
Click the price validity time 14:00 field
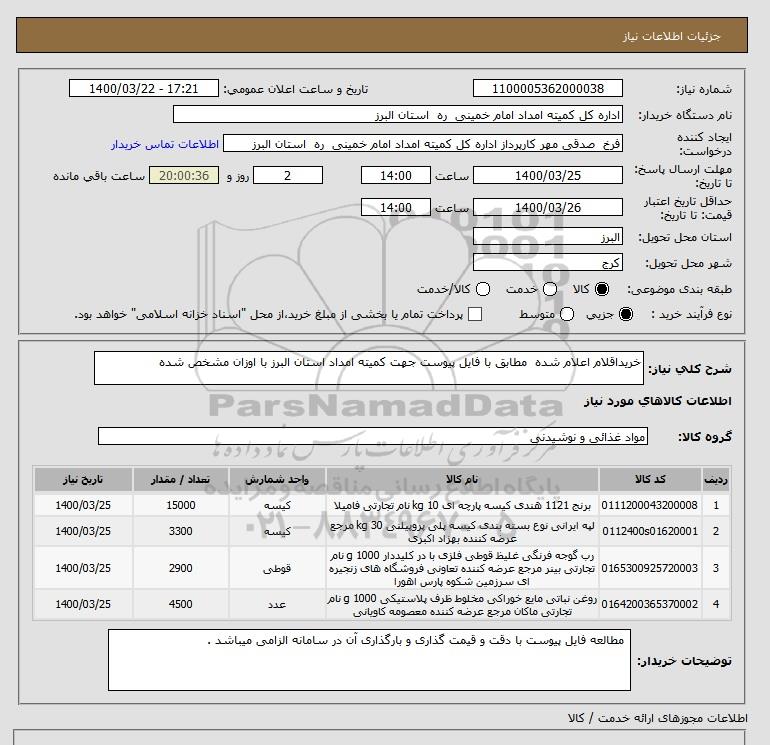tap(396, 207)
